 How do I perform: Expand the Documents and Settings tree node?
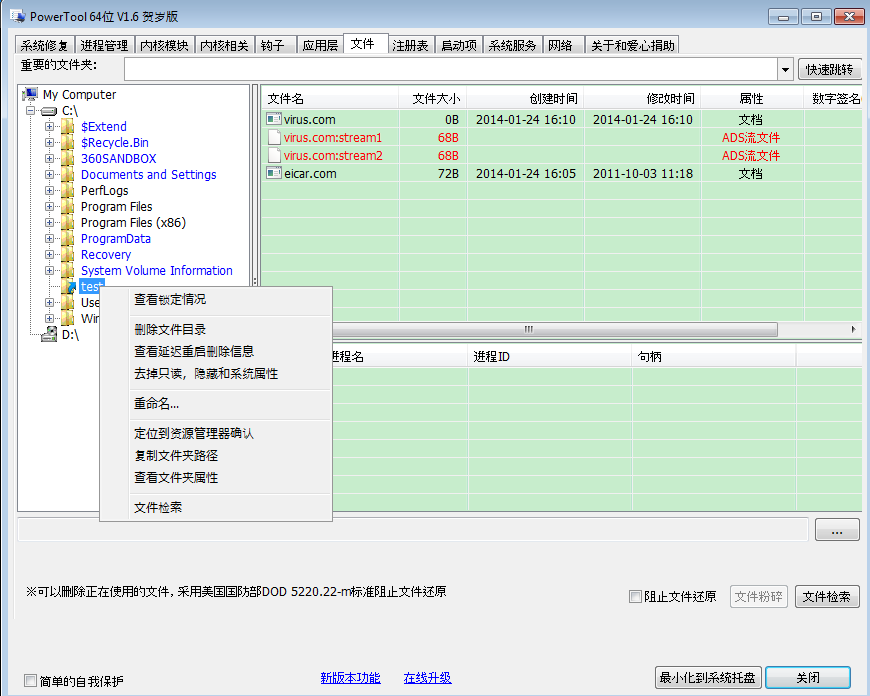(49, 175)
